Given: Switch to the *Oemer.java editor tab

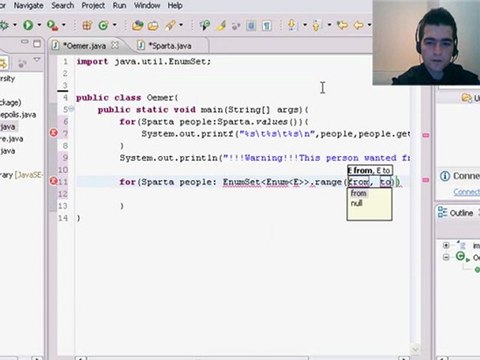Looking at the screenshot, I should 84,46.
